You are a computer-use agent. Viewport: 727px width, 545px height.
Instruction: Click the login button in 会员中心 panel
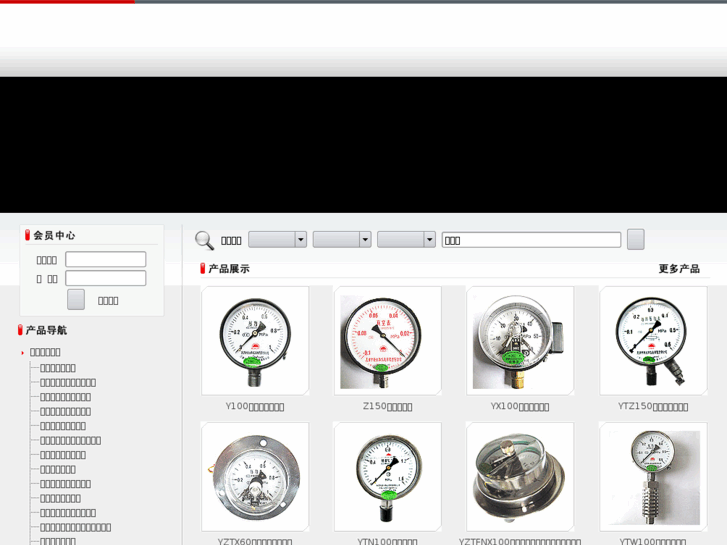click(x=76, y=300)
